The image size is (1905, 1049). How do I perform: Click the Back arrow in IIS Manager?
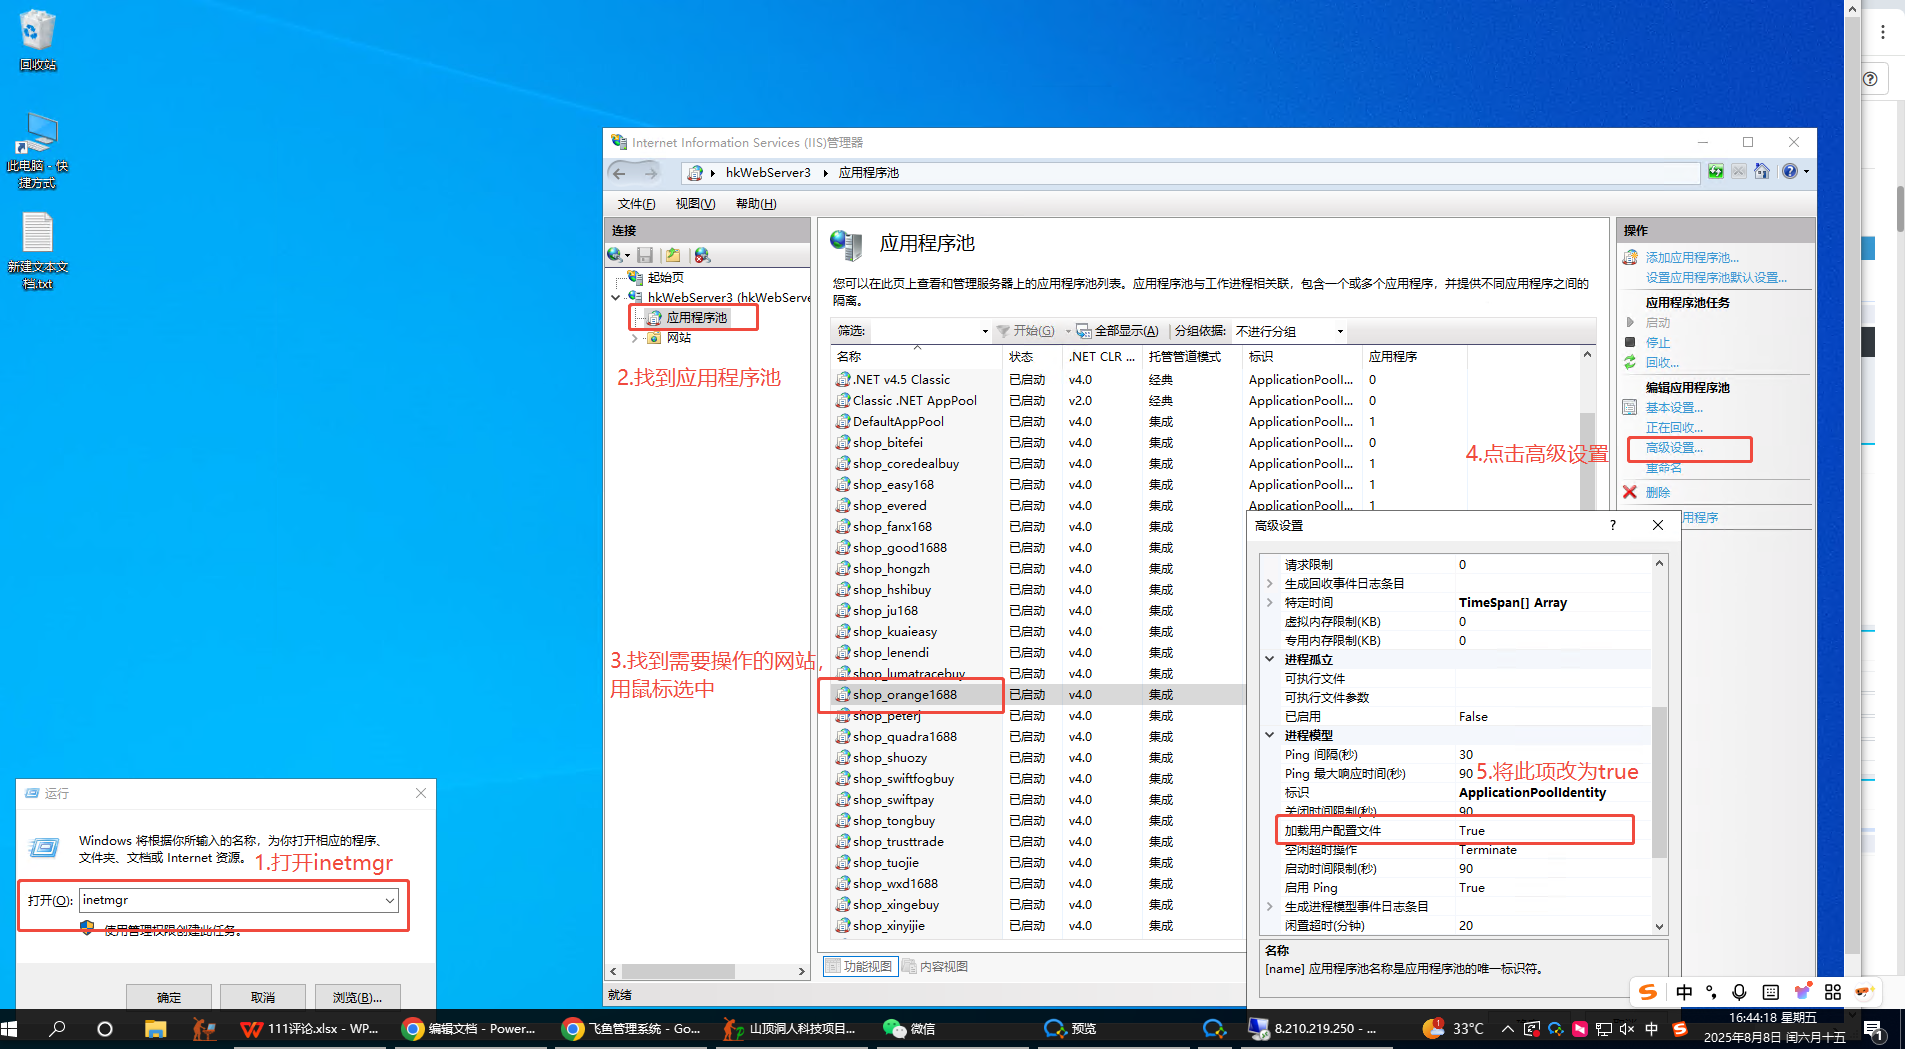coord(620,173)
